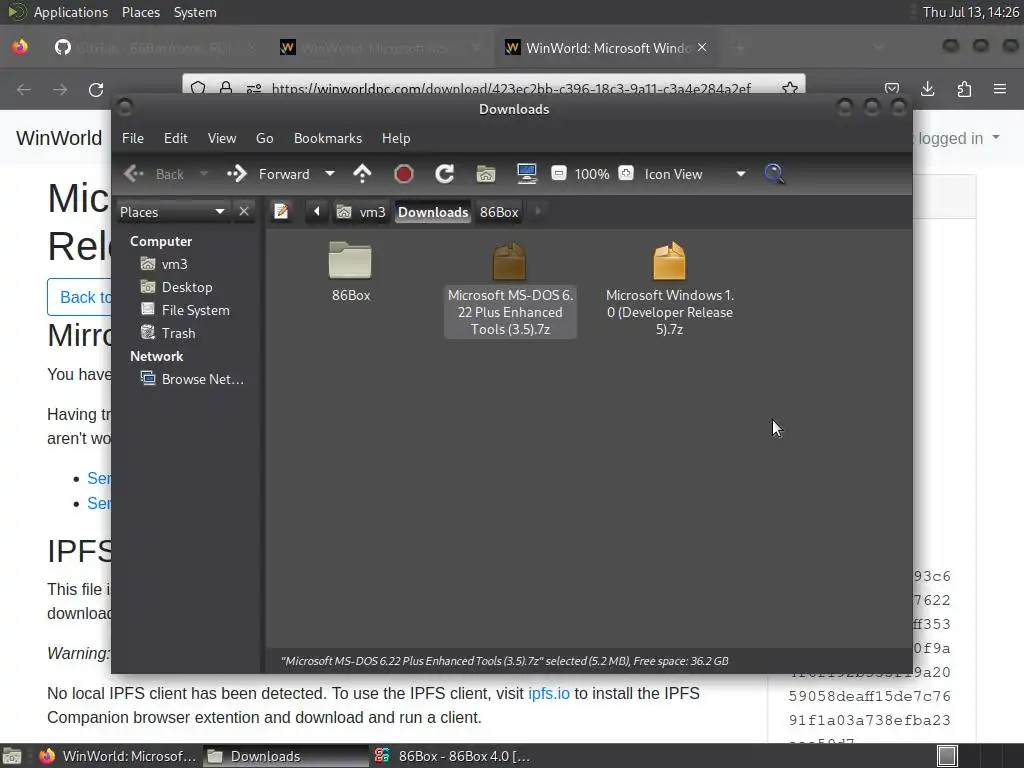The width and height of the screenshot is (1024, 768).
Task: Open the file search magnifier
Action: [774, 174]
